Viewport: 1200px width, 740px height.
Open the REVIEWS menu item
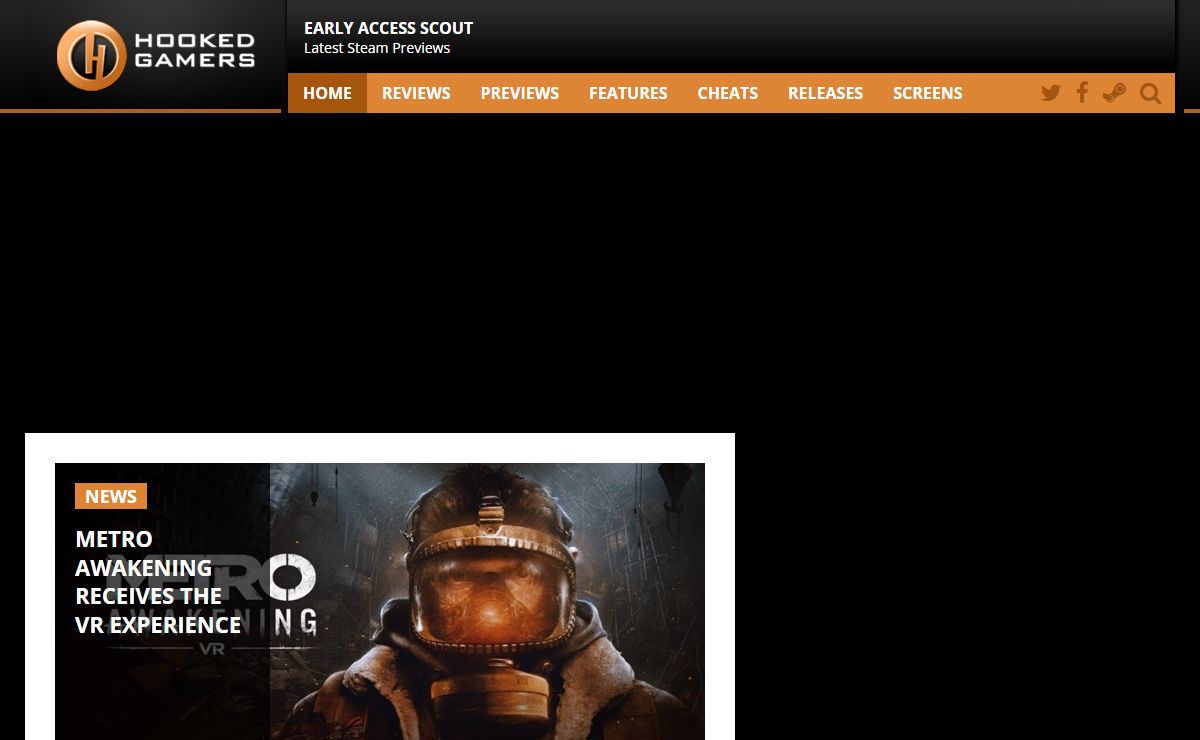point(416,93)
